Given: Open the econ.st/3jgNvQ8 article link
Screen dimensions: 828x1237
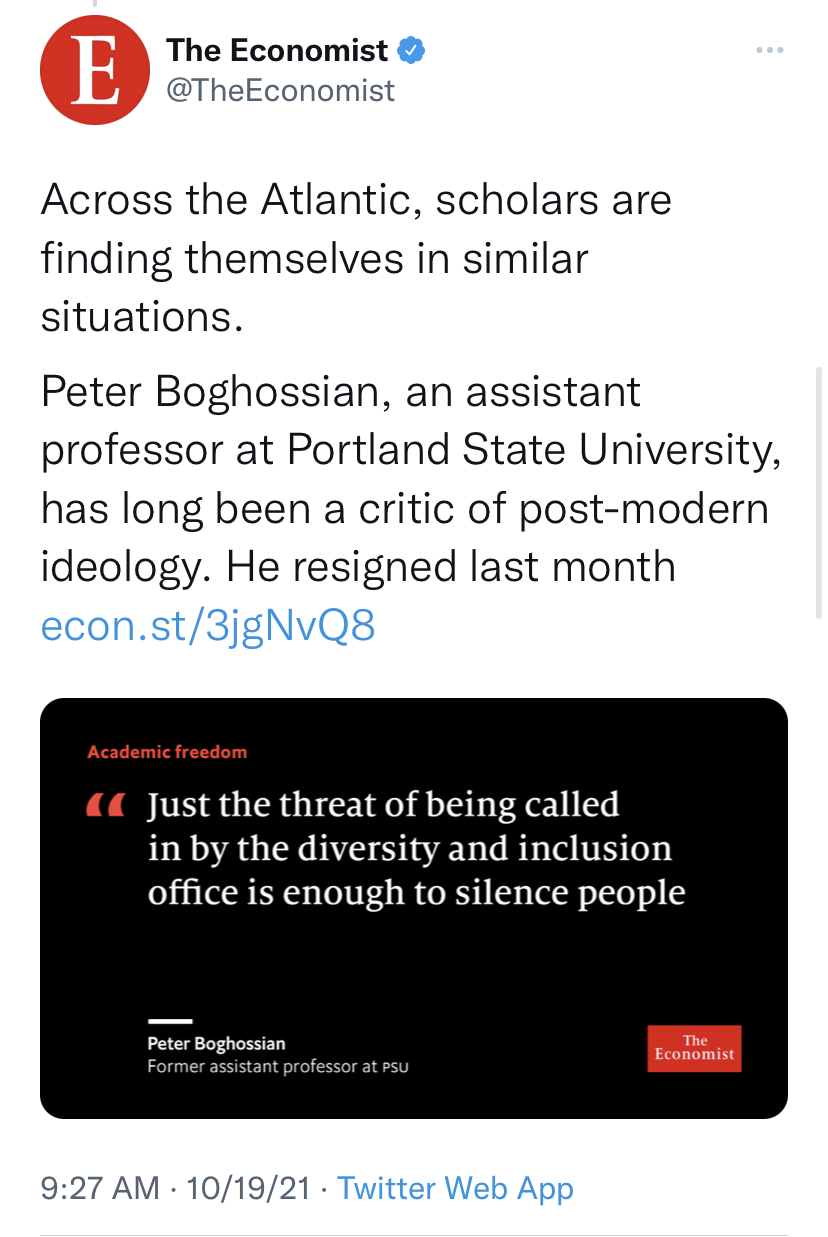Looking at the screenshot, I should pyautogui.click(x=208, y=627).
